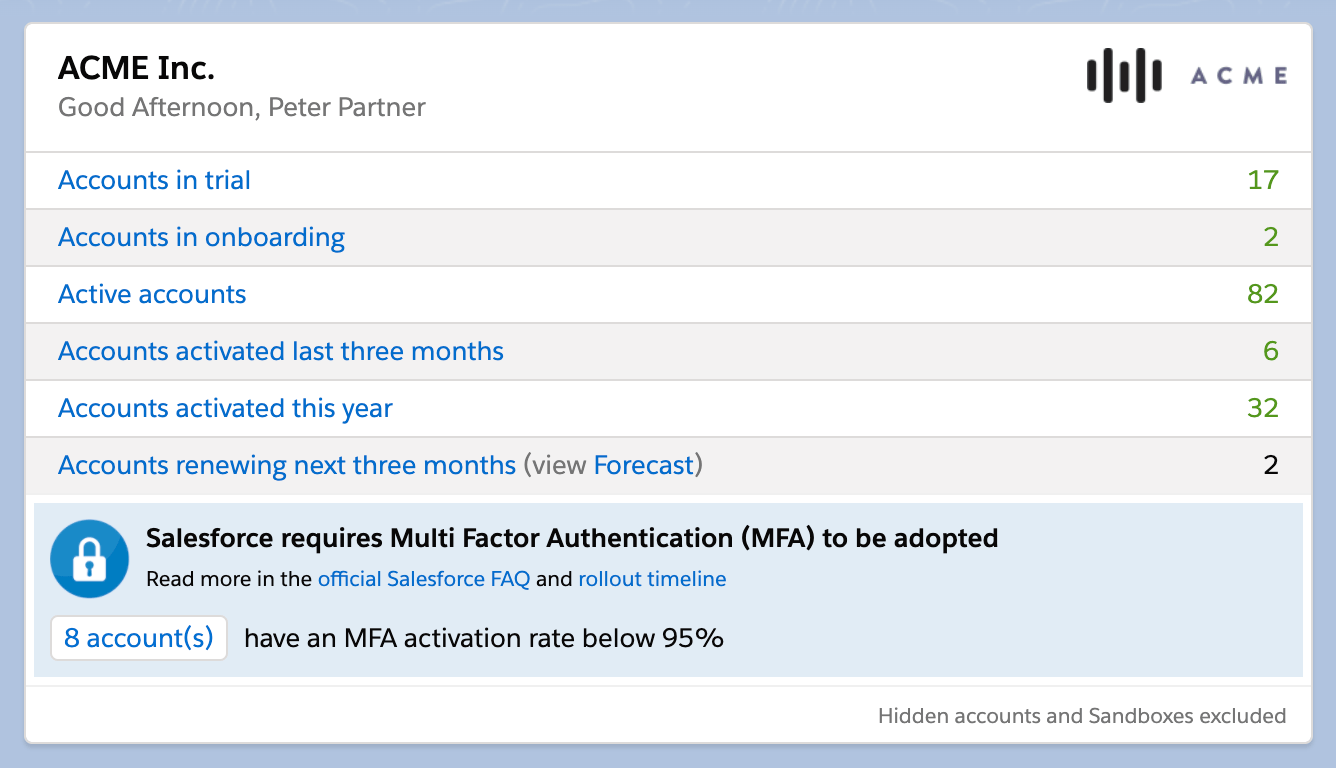1336x768 pixels.
Task: Open Accounts activated last three months
Action: 281,351
